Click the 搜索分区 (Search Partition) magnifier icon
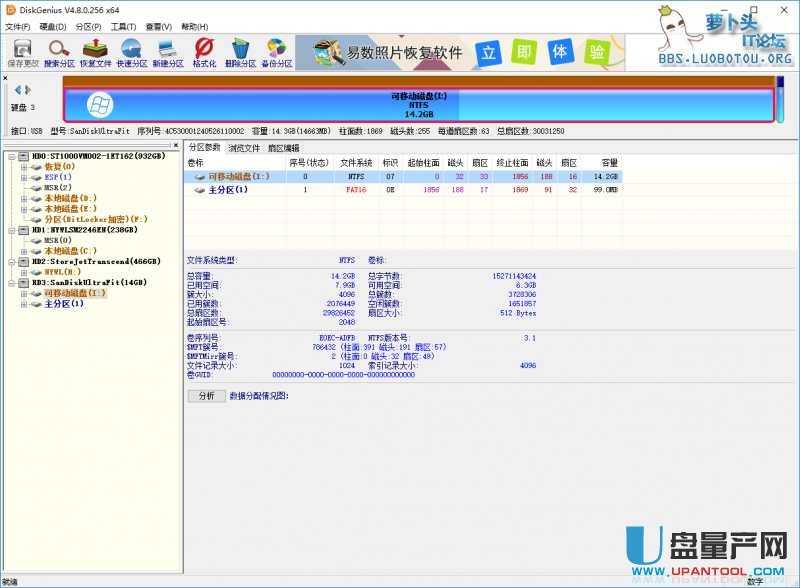This screenshot has height=588, width=800. [59, 52]
